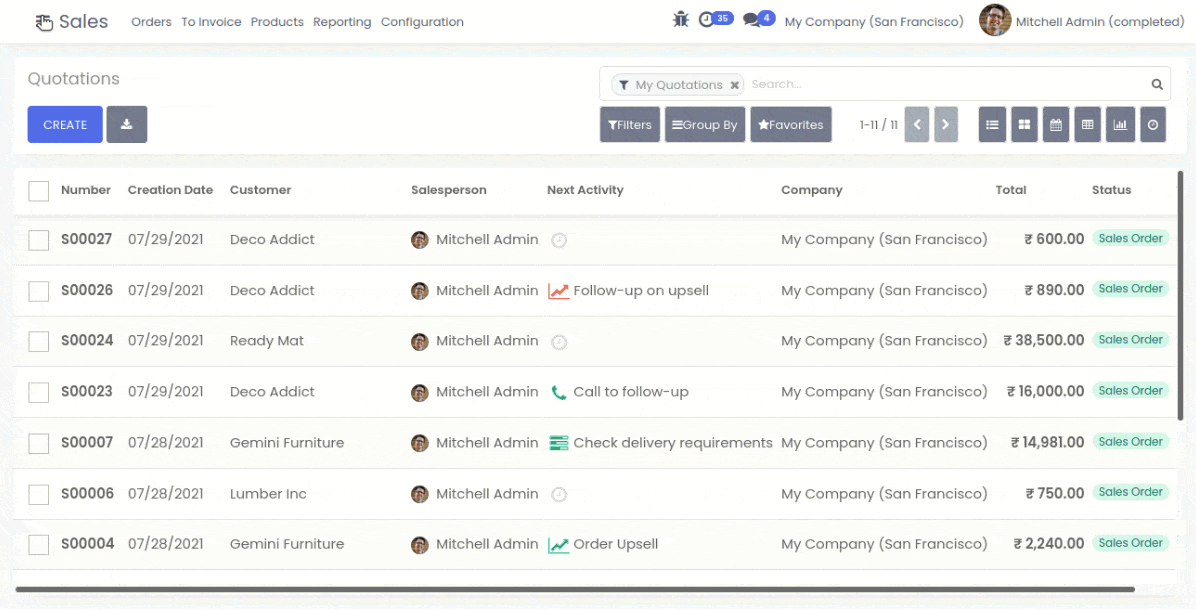The width and height of the screenshot is (1196, 610).
Task: Open the debug bug icon menu
Action: coord(681,19)
